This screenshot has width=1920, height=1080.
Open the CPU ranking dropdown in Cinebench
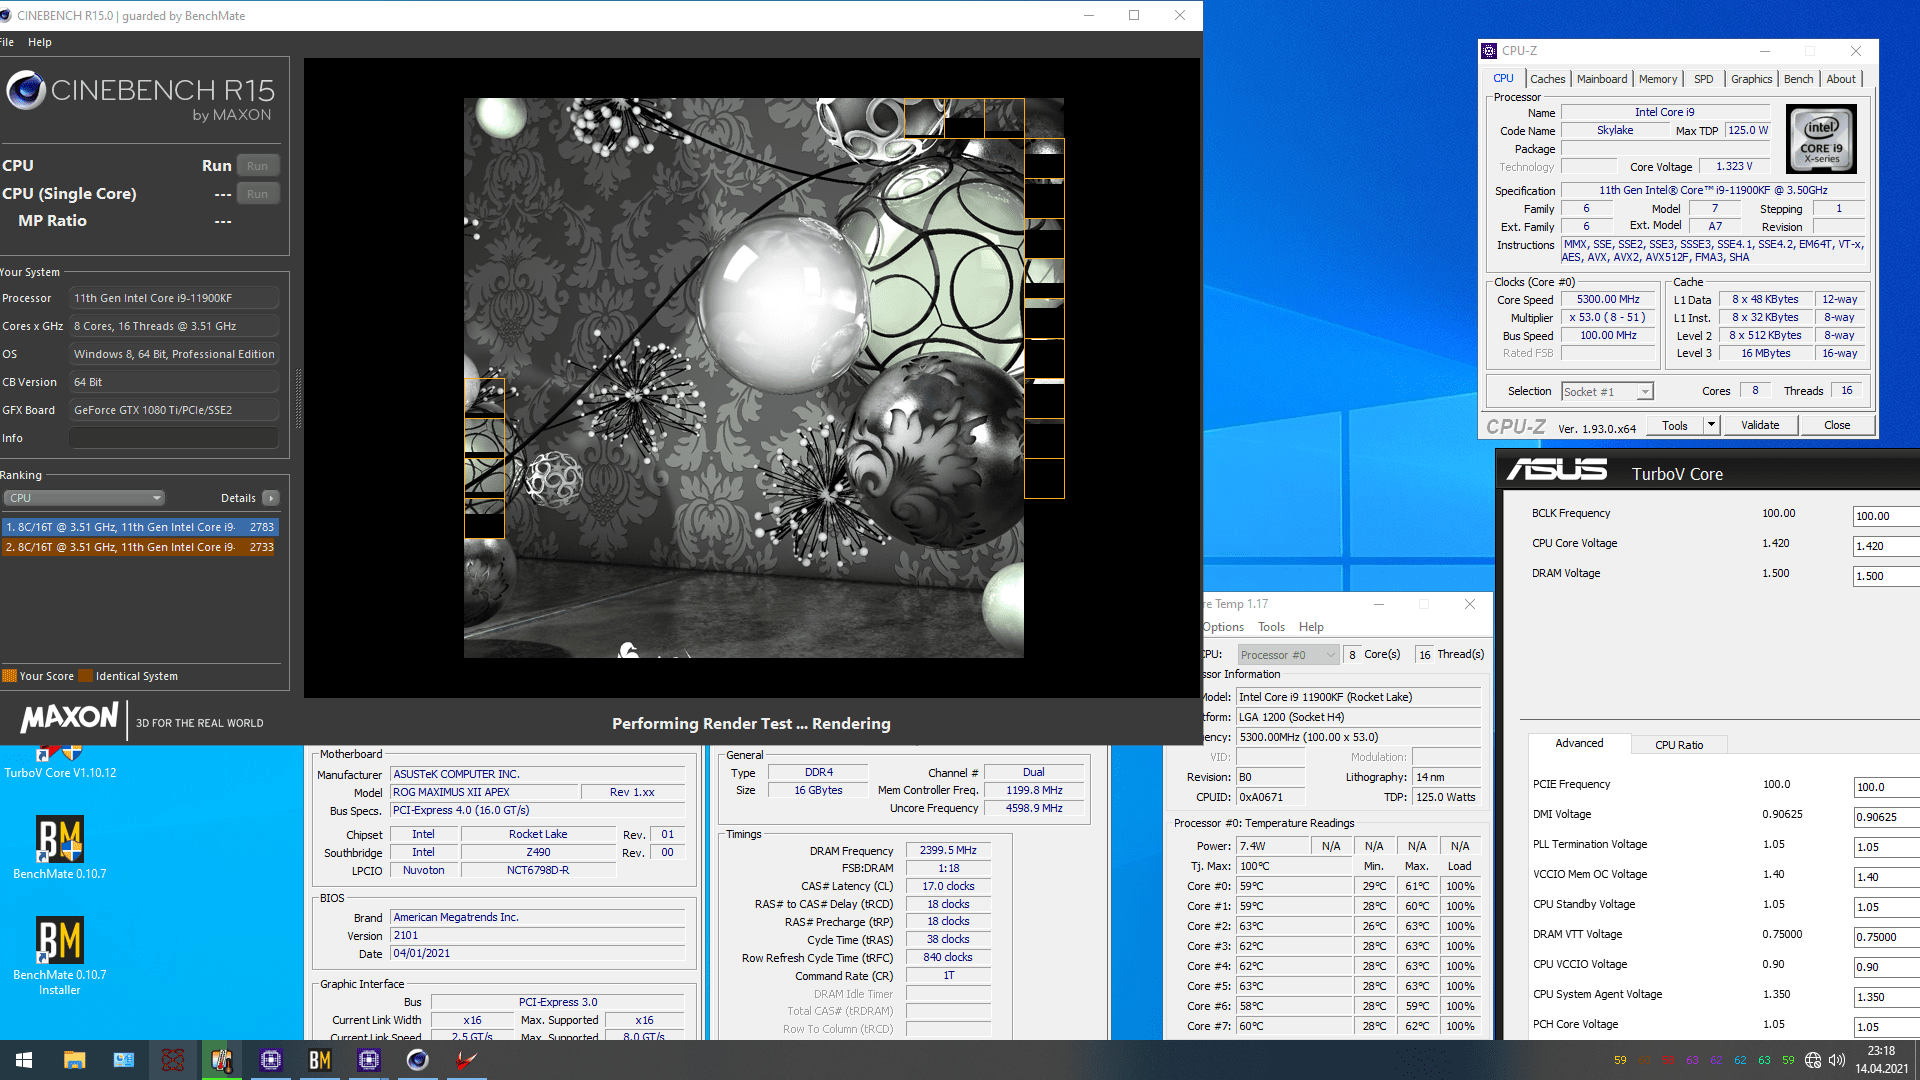coord(84,498)
